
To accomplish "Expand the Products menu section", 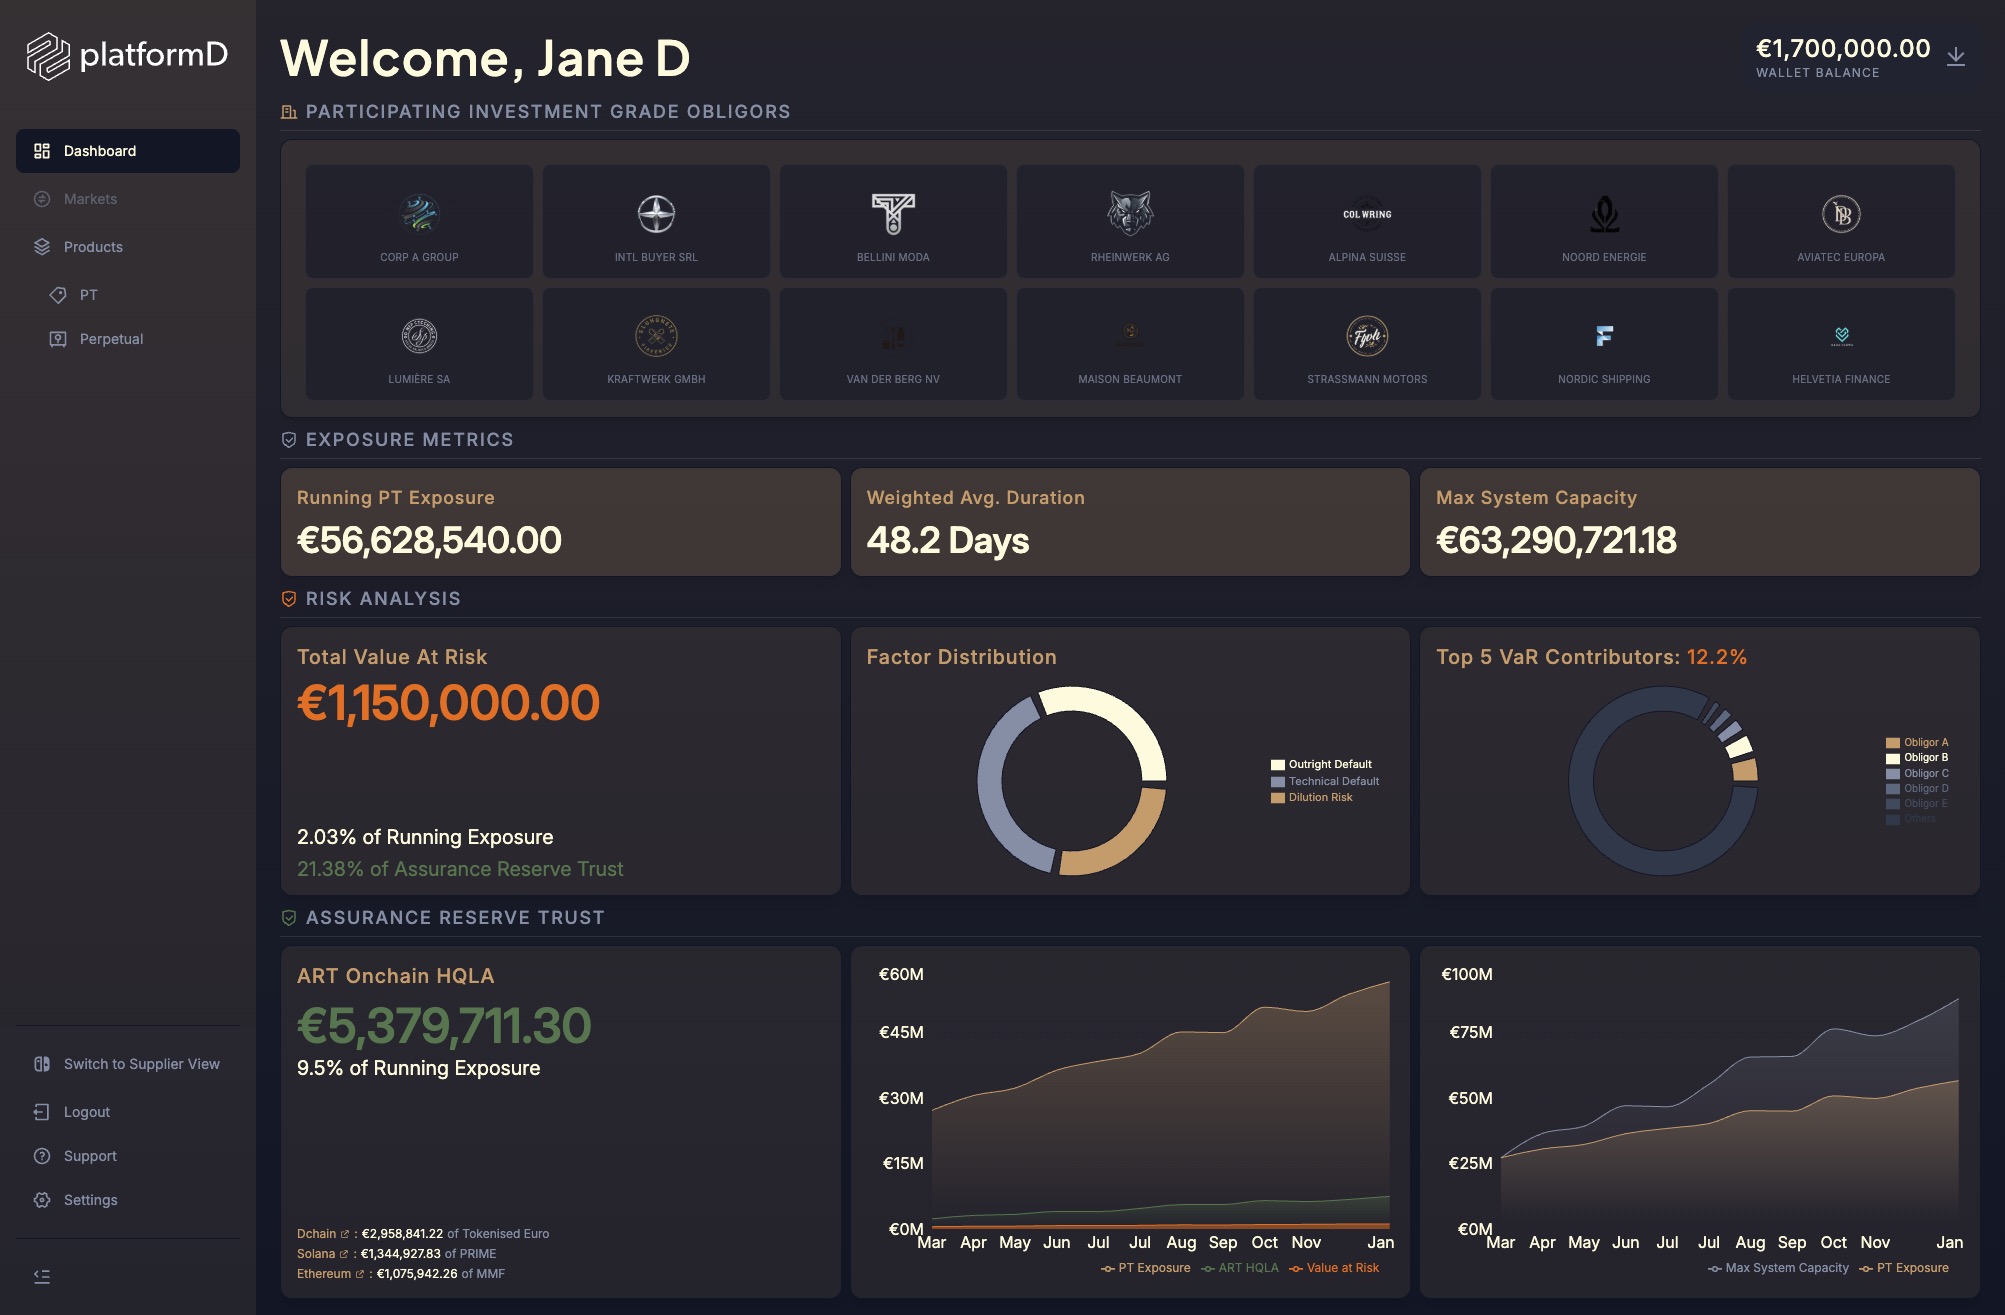I will point(93,247).
